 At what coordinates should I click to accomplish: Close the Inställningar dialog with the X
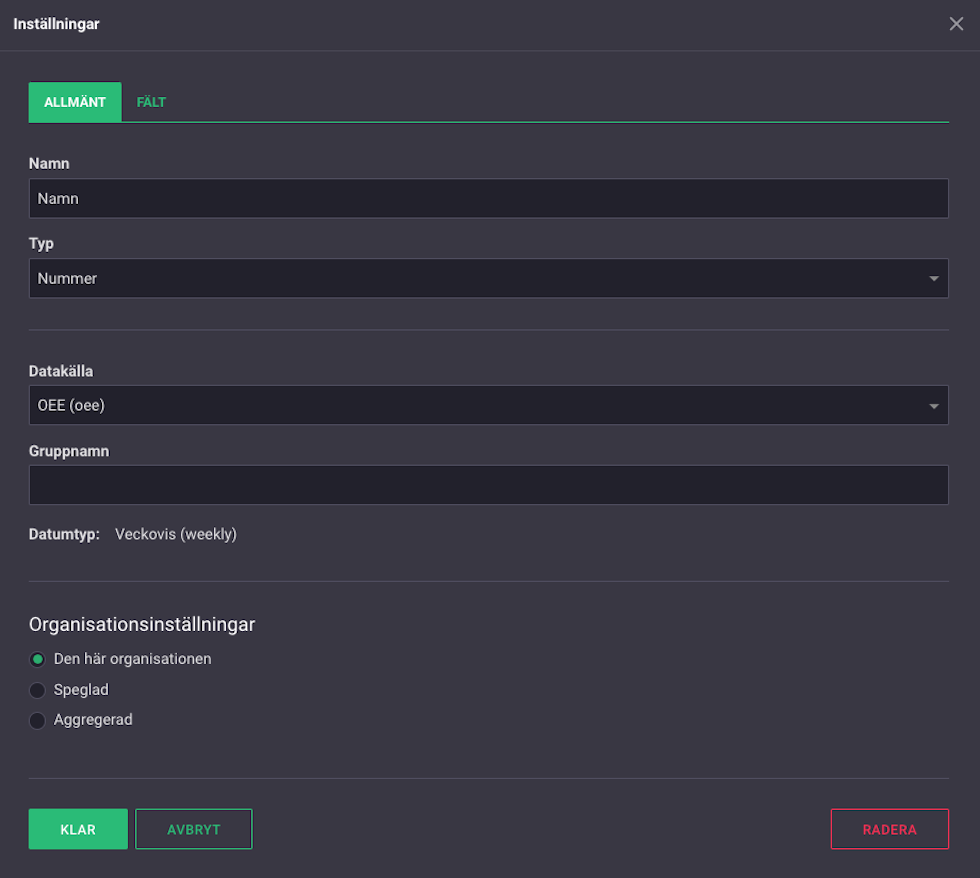pyautogui.click(x=956, y=24)
